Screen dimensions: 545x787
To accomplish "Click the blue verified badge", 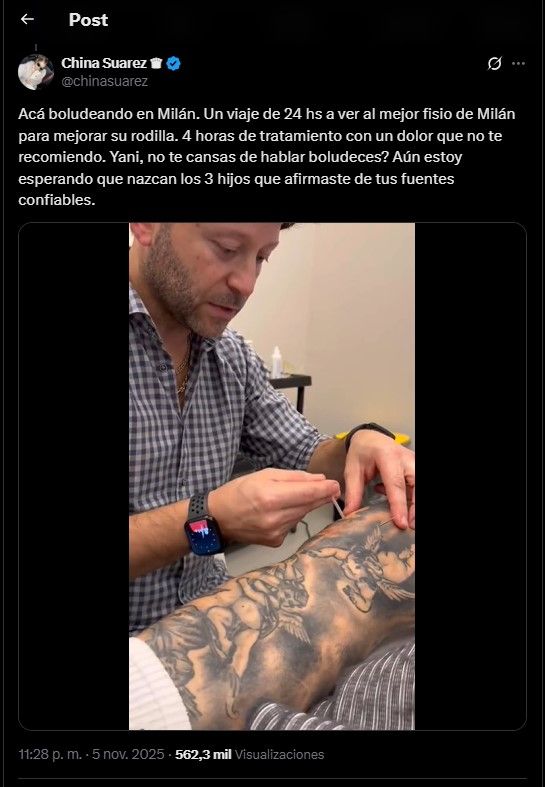I will point(173,64).
